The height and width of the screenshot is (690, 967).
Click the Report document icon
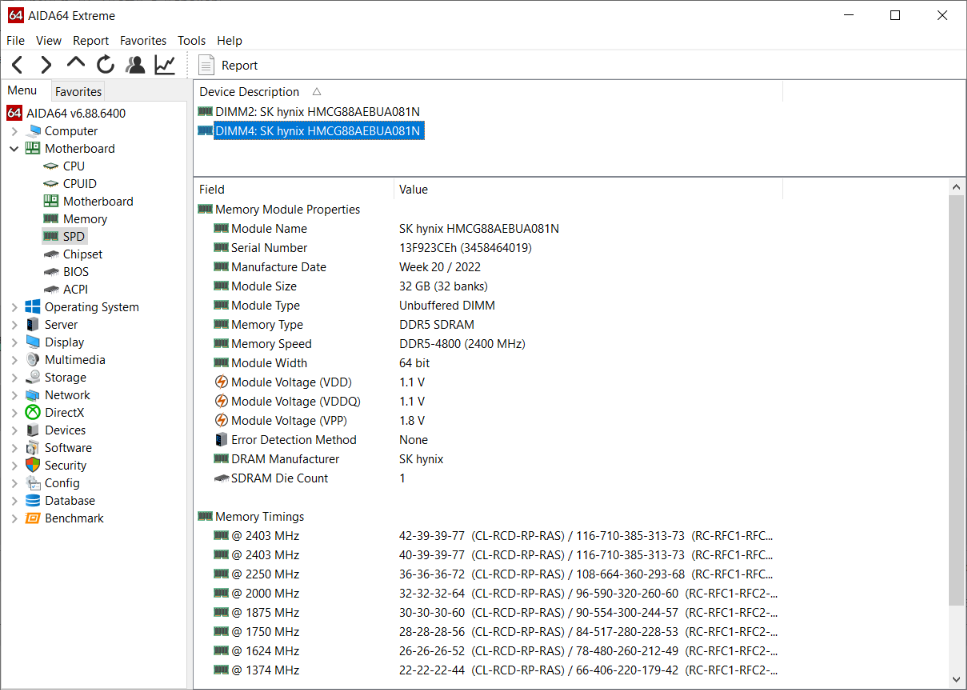[x=206, y=65]
